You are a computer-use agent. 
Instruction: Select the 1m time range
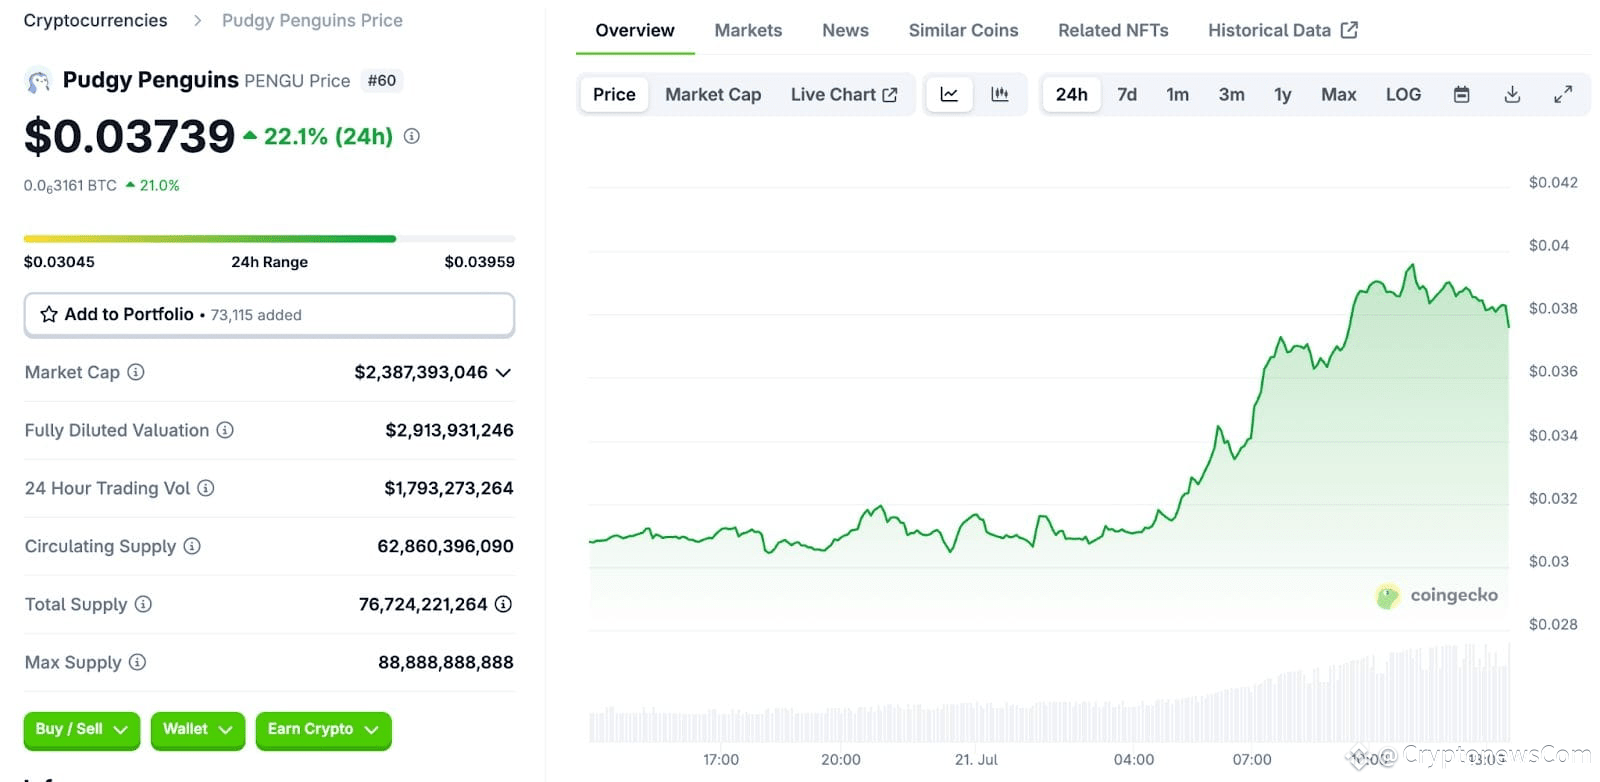pos(1178,94)
